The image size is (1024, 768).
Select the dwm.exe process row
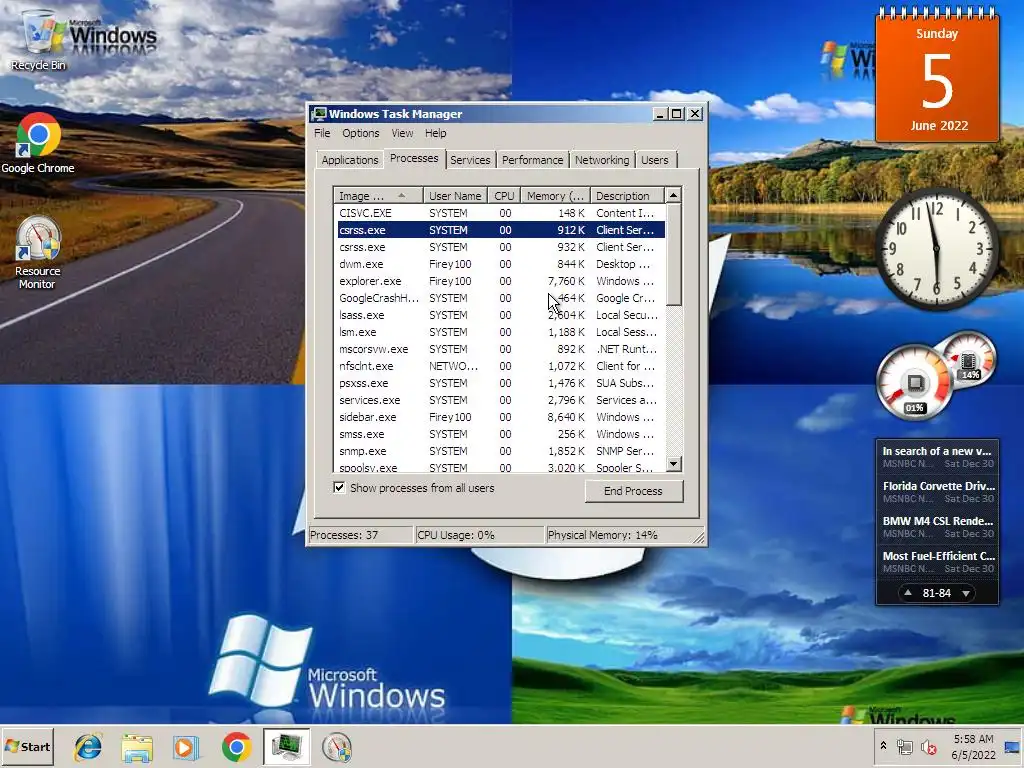point(500,264)
